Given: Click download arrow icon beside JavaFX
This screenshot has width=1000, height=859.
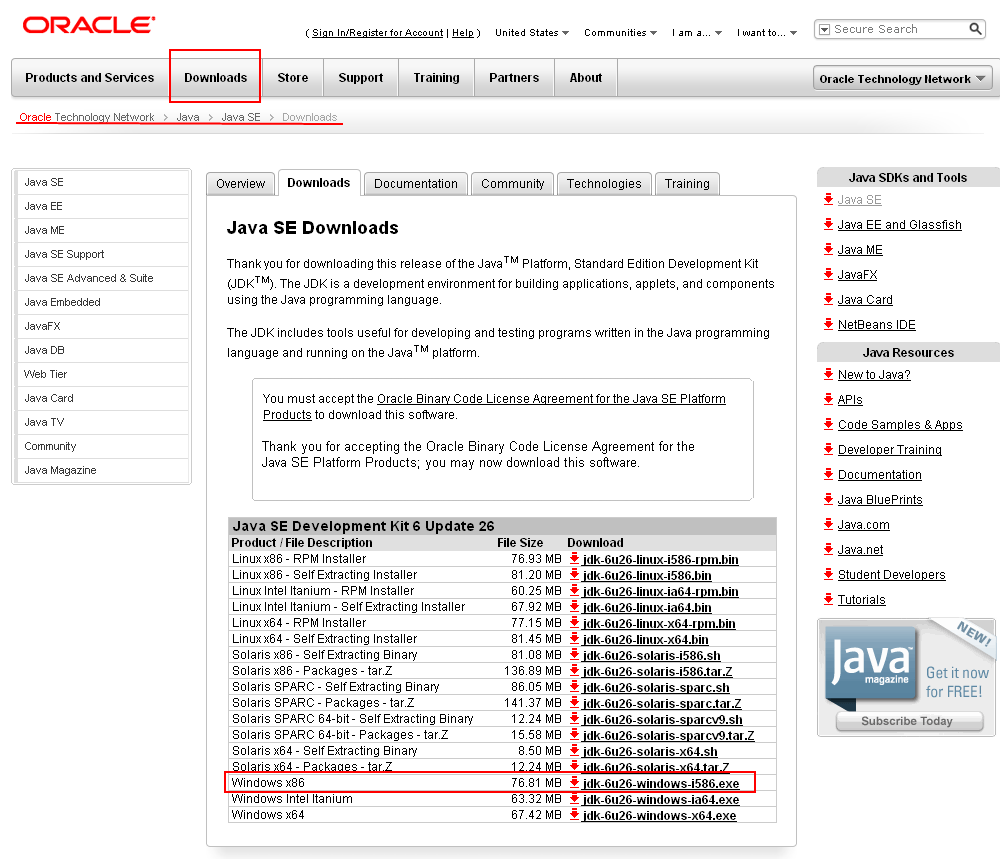Looking at the screenshot, I should (x=828, y=274).
